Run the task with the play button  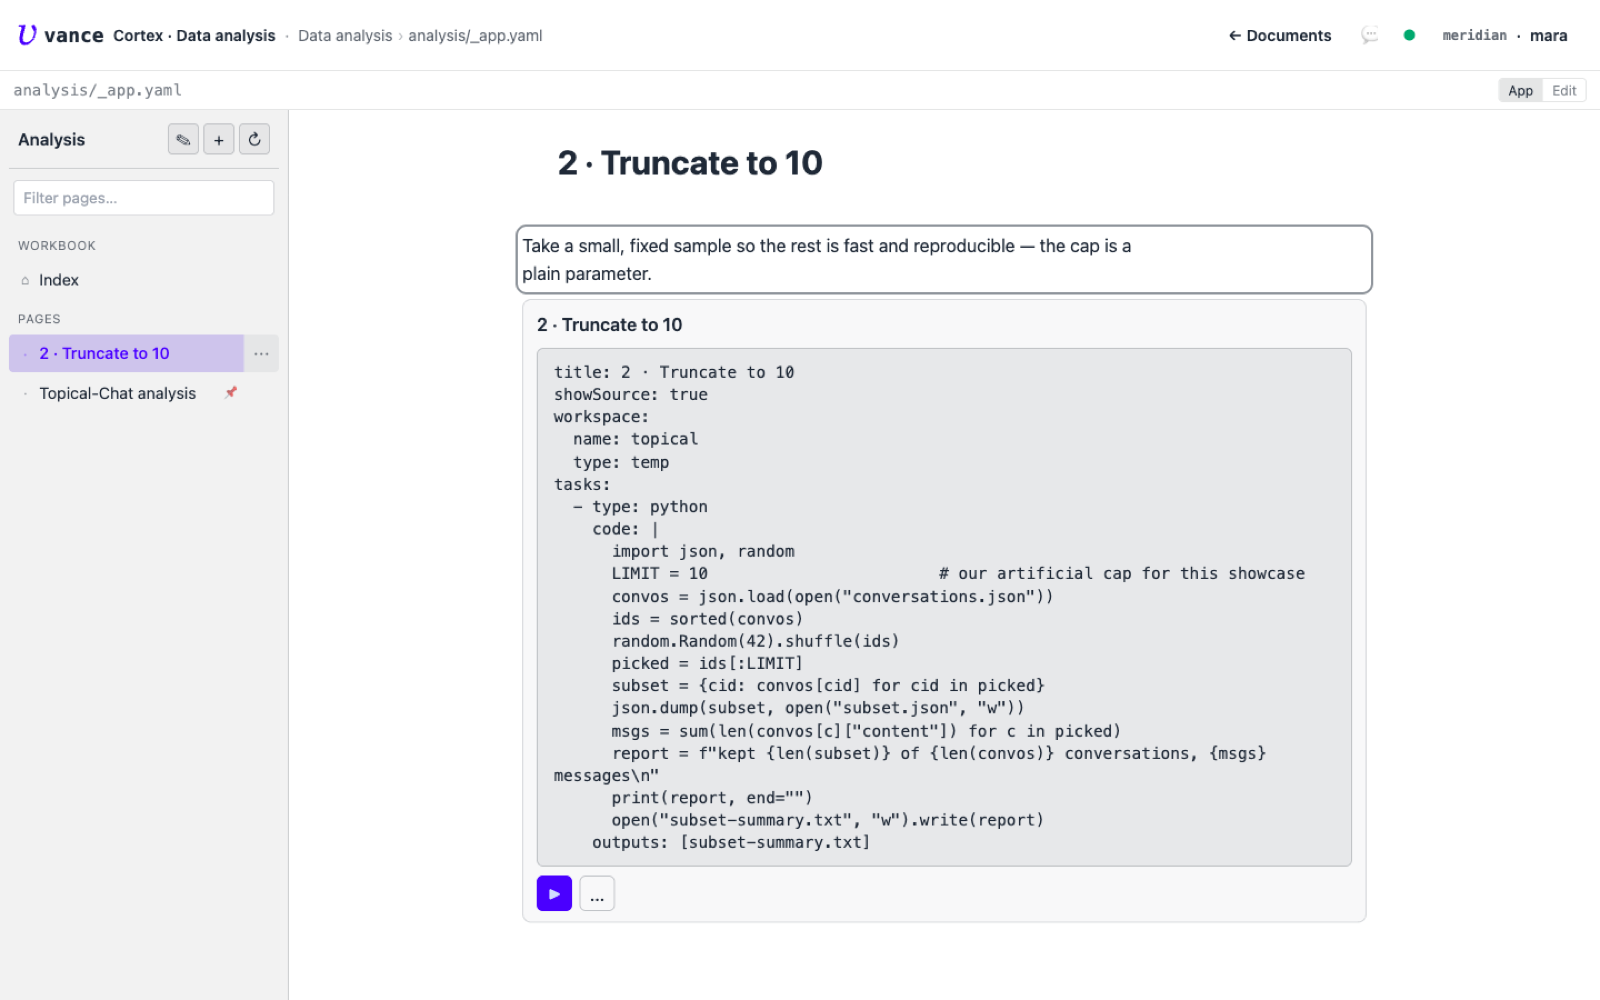point(554,893)
